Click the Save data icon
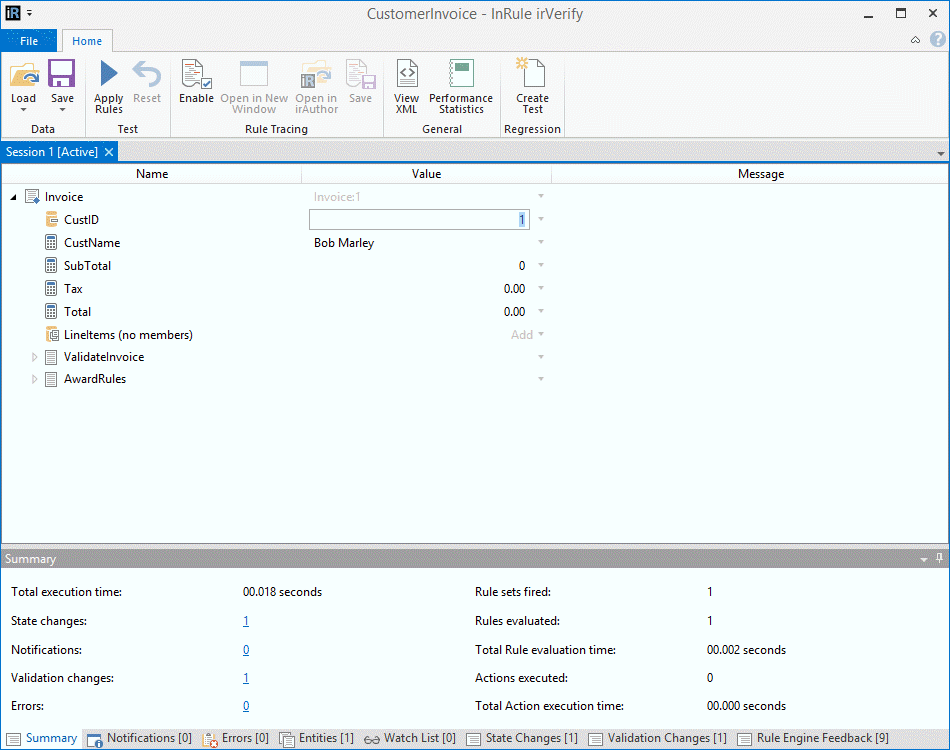950x750 pixels. [62, 76]
